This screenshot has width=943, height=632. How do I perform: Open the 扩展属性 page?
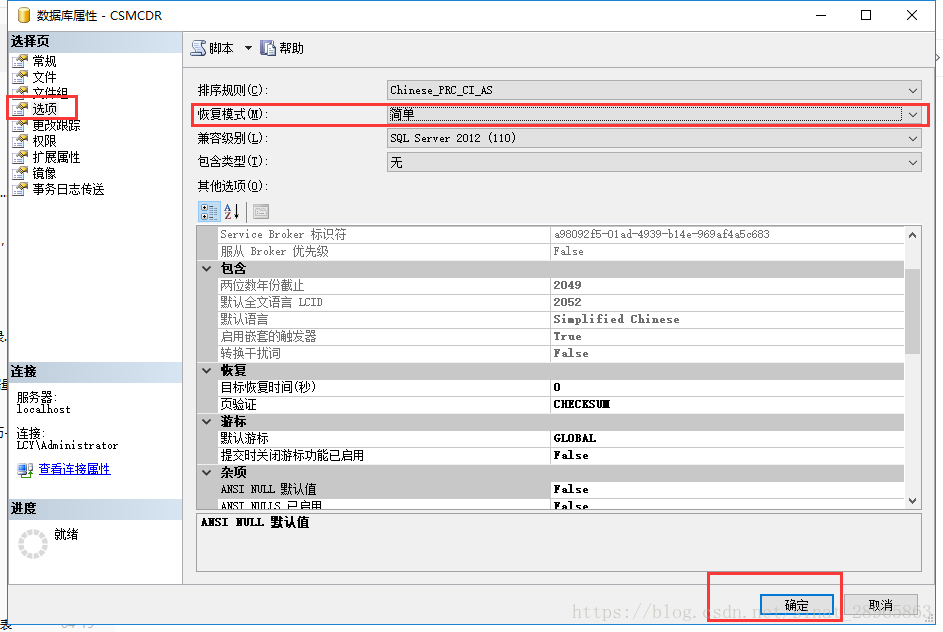click(56, 158)
